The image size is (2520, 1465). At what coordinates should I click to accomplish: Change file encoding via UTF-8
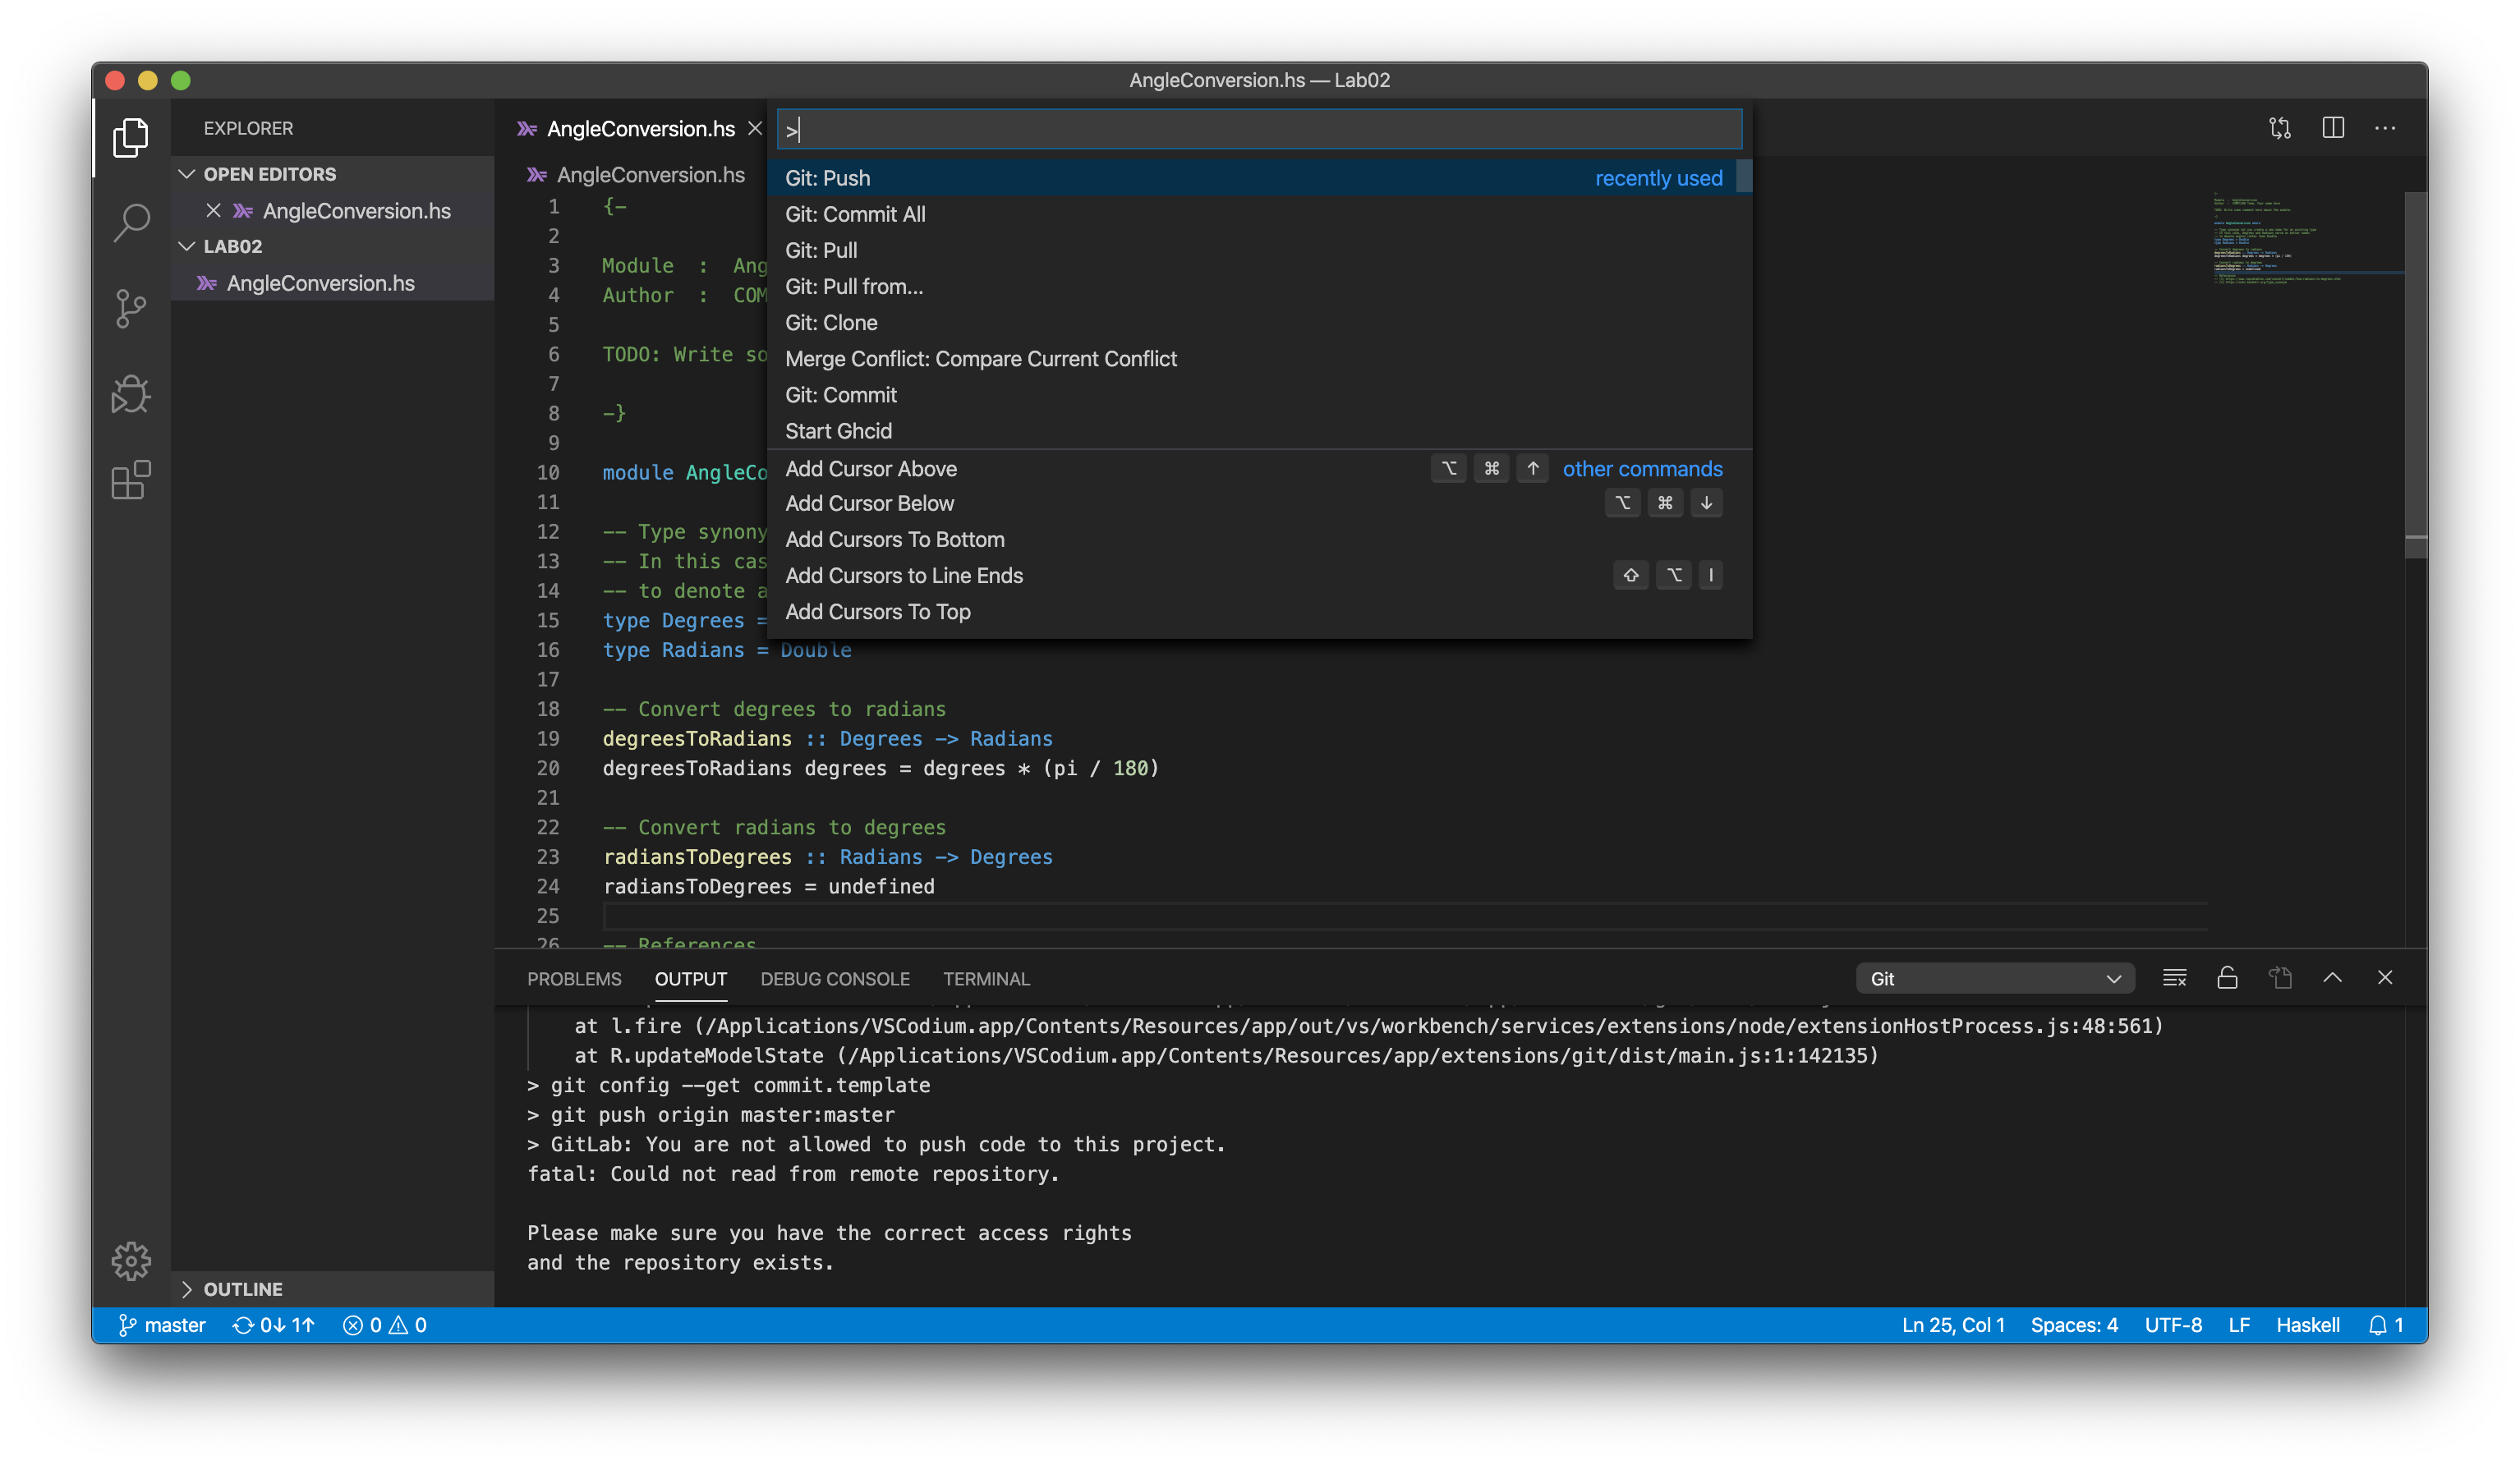click(x=2172, y=1324)
